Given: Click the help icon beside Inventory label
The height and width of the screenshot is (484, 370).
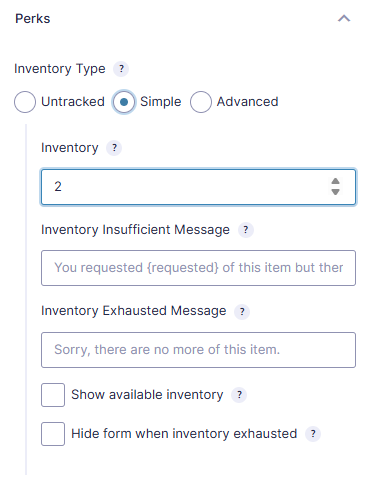Looking at the screenshot, I should coord(114,148).
